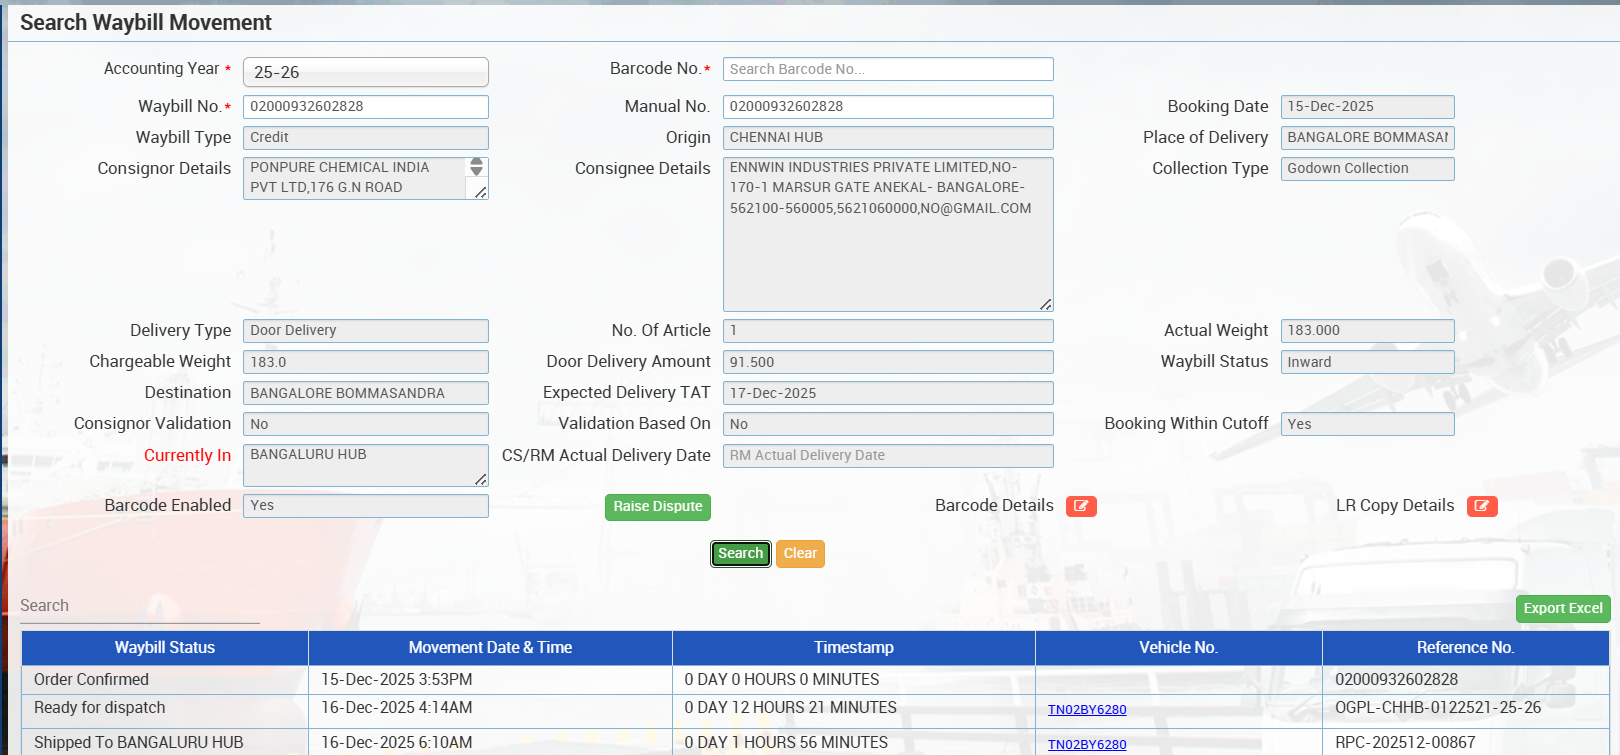
Task: Click Consignor Details scroll spinner arrows
Action: coord(476,167)
